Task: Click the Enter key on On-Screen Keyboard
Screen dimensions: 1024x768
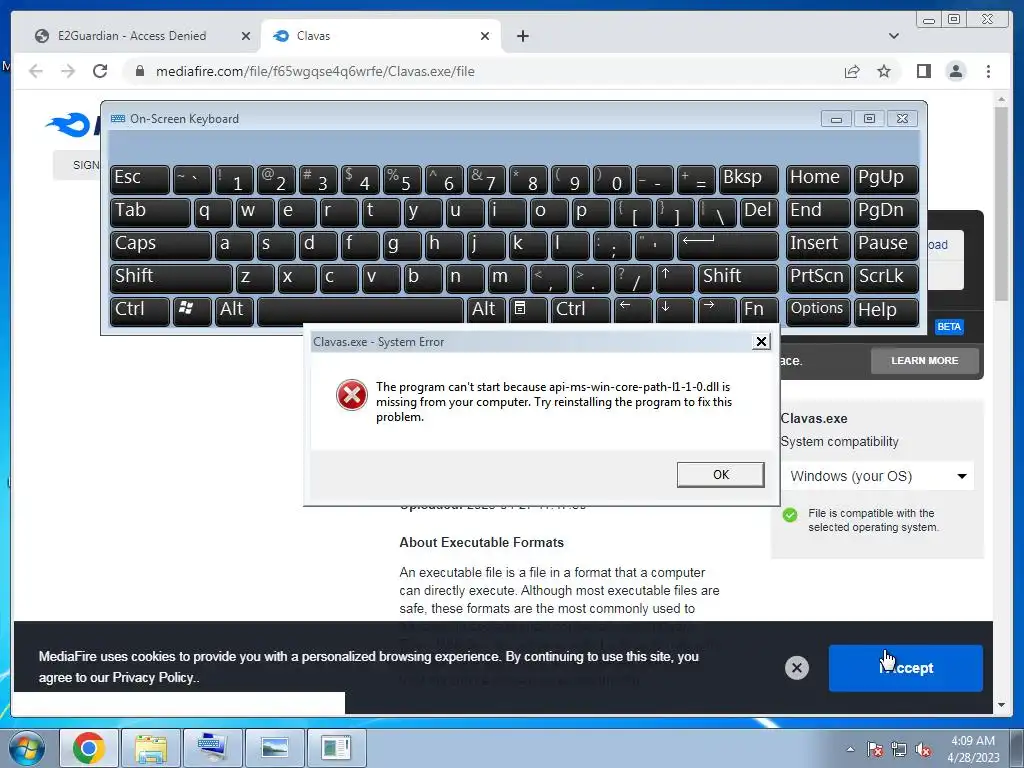Action: tap(728, 245)
